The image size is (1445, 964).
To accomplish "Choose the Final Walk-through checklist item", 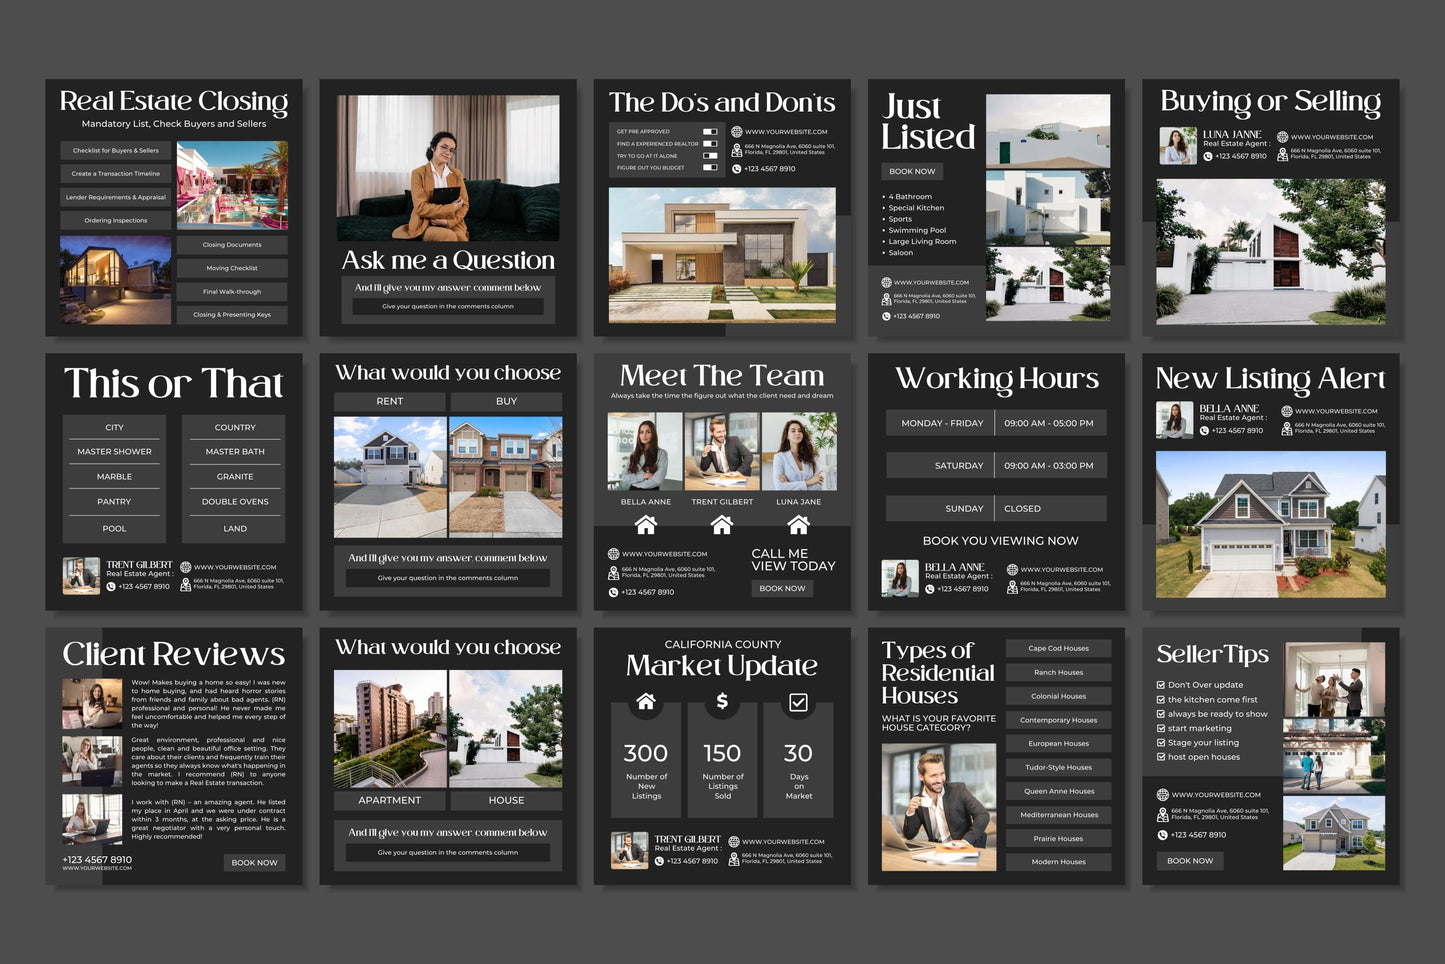I will click(x=232, y=292).
